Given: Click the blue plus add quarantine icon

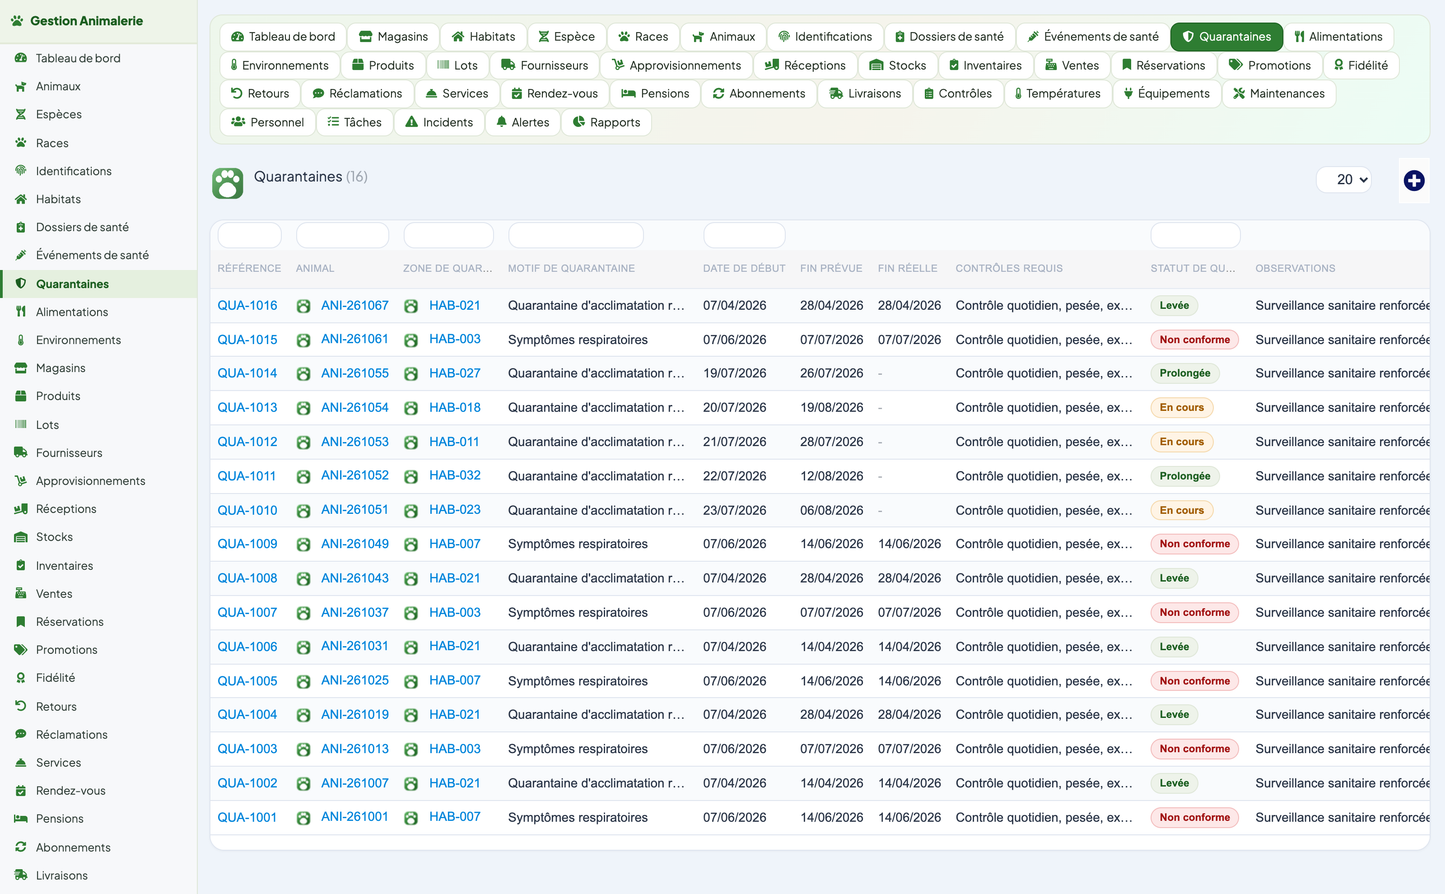Looking at the screenshot, I should (x=1413, y=180).
